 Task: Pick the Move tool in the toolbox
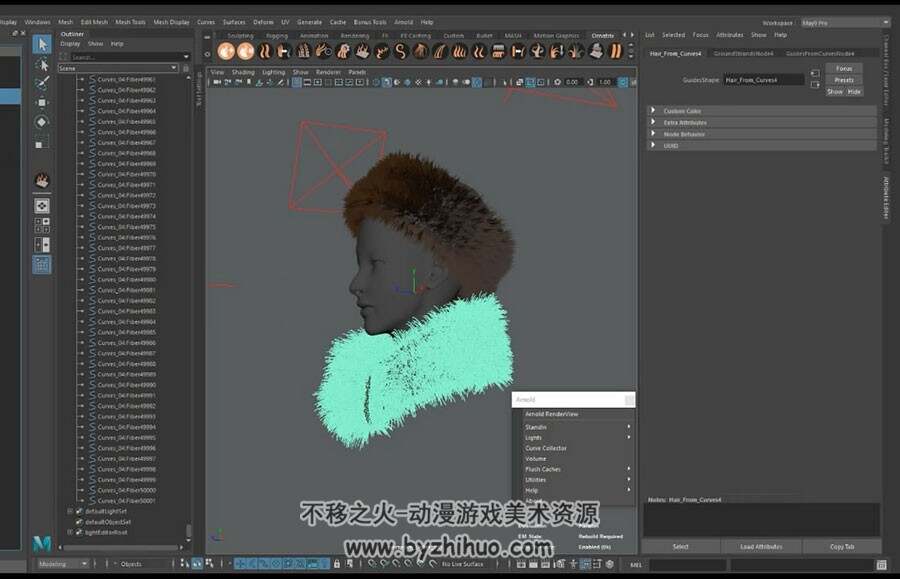[x=41, y=103]
